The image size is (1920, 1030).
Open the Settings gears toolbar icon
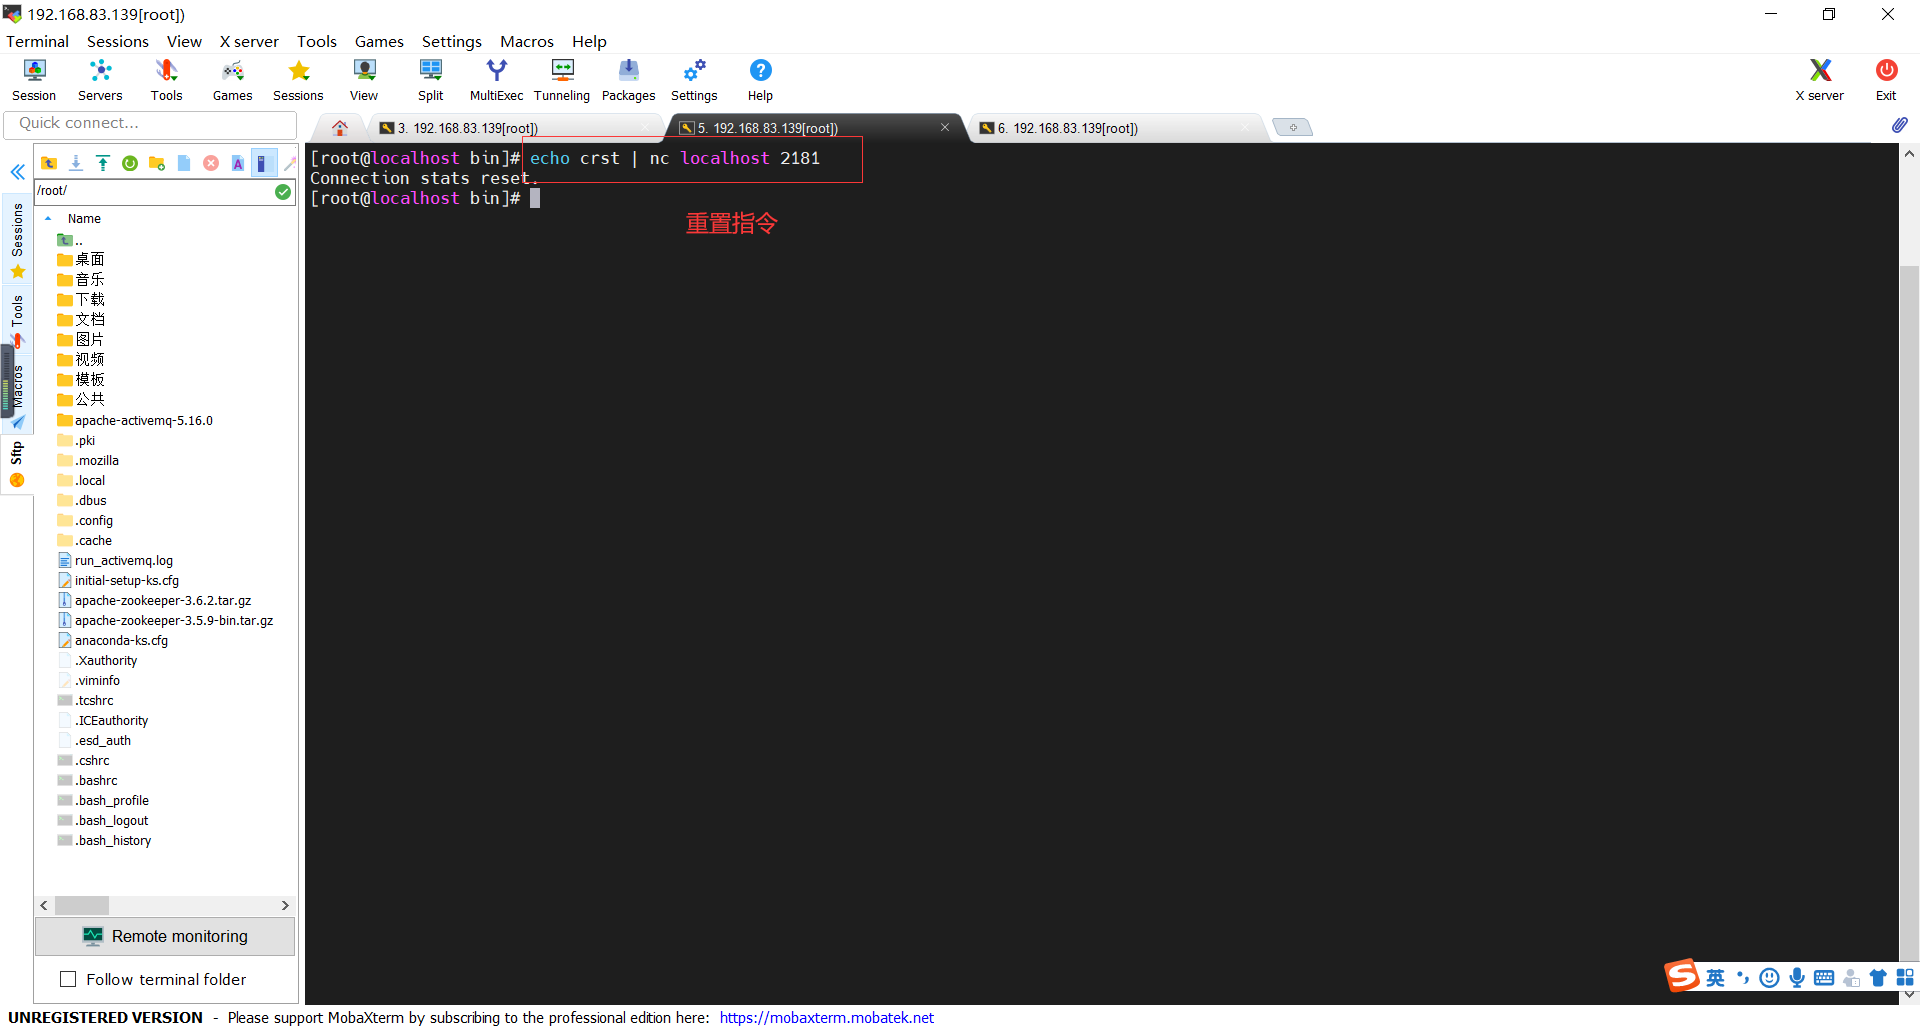(x=694, y=80)
